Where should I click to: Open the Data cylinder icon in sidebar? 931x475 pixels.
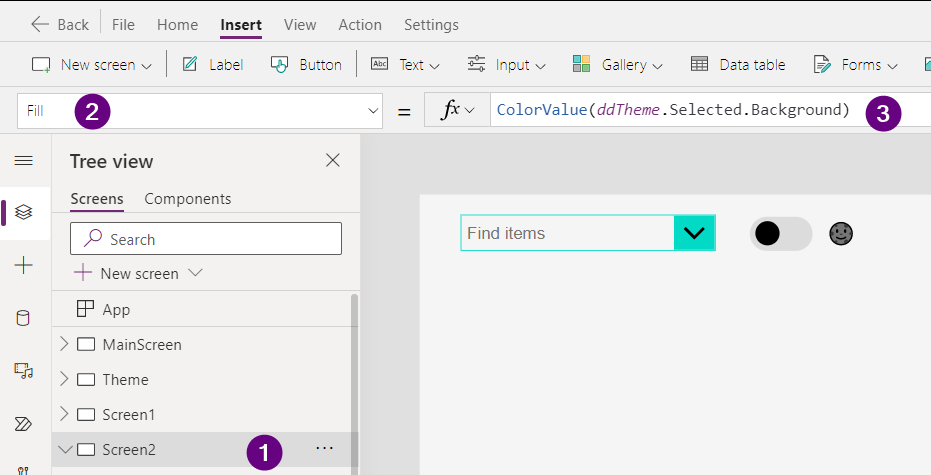pyautogui.click(x=24, y=318)
